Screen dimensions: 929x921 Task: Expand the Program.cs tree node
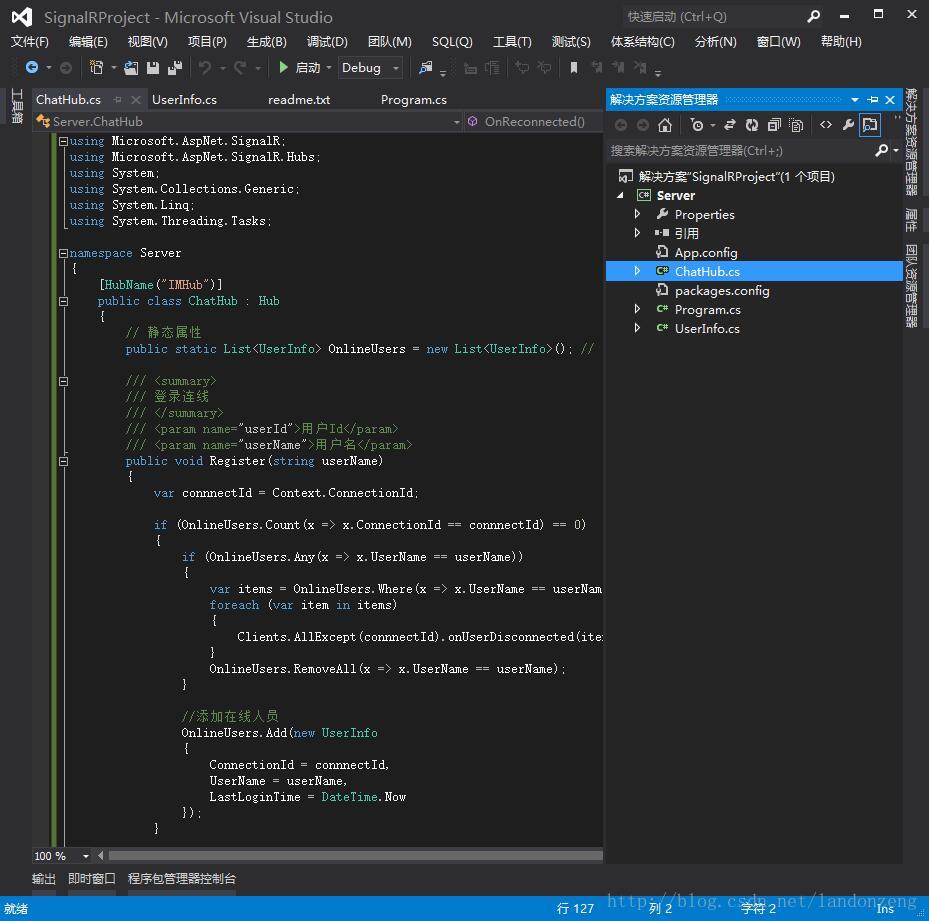pos(637,309)
